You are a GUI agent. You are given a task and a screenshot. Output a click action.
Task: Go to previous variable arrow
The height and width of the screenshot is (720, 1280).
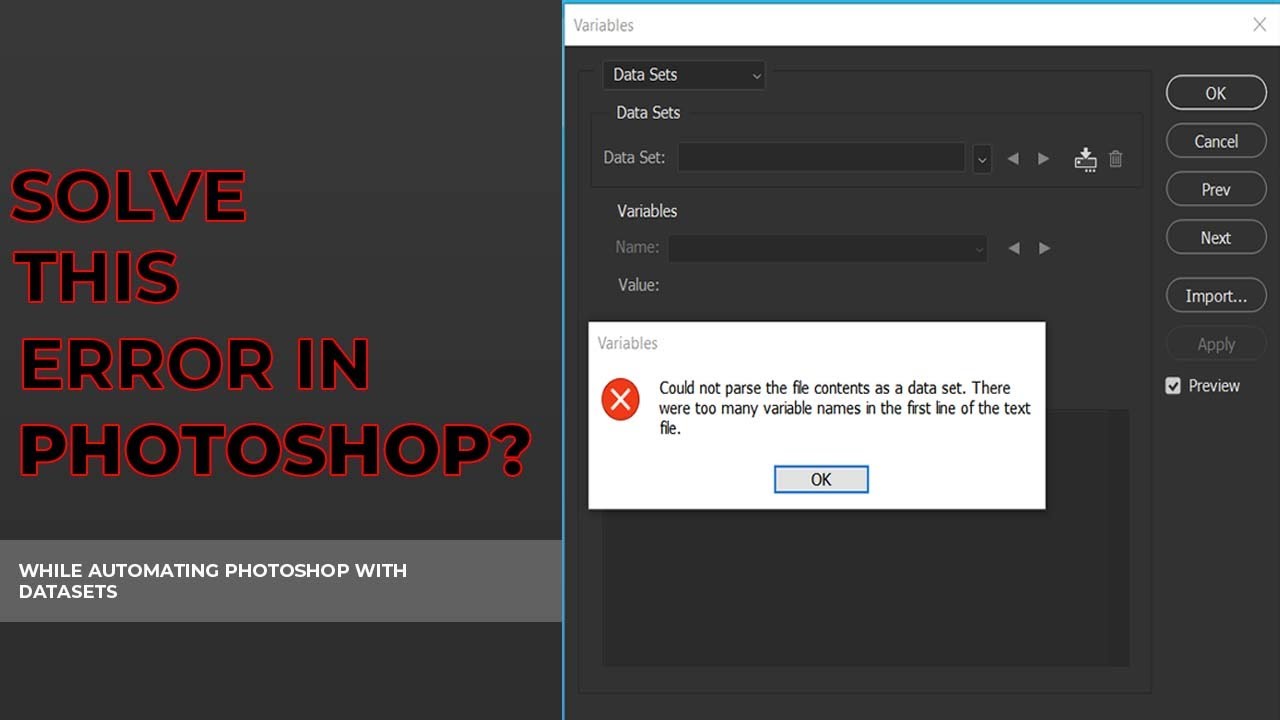1014,248
